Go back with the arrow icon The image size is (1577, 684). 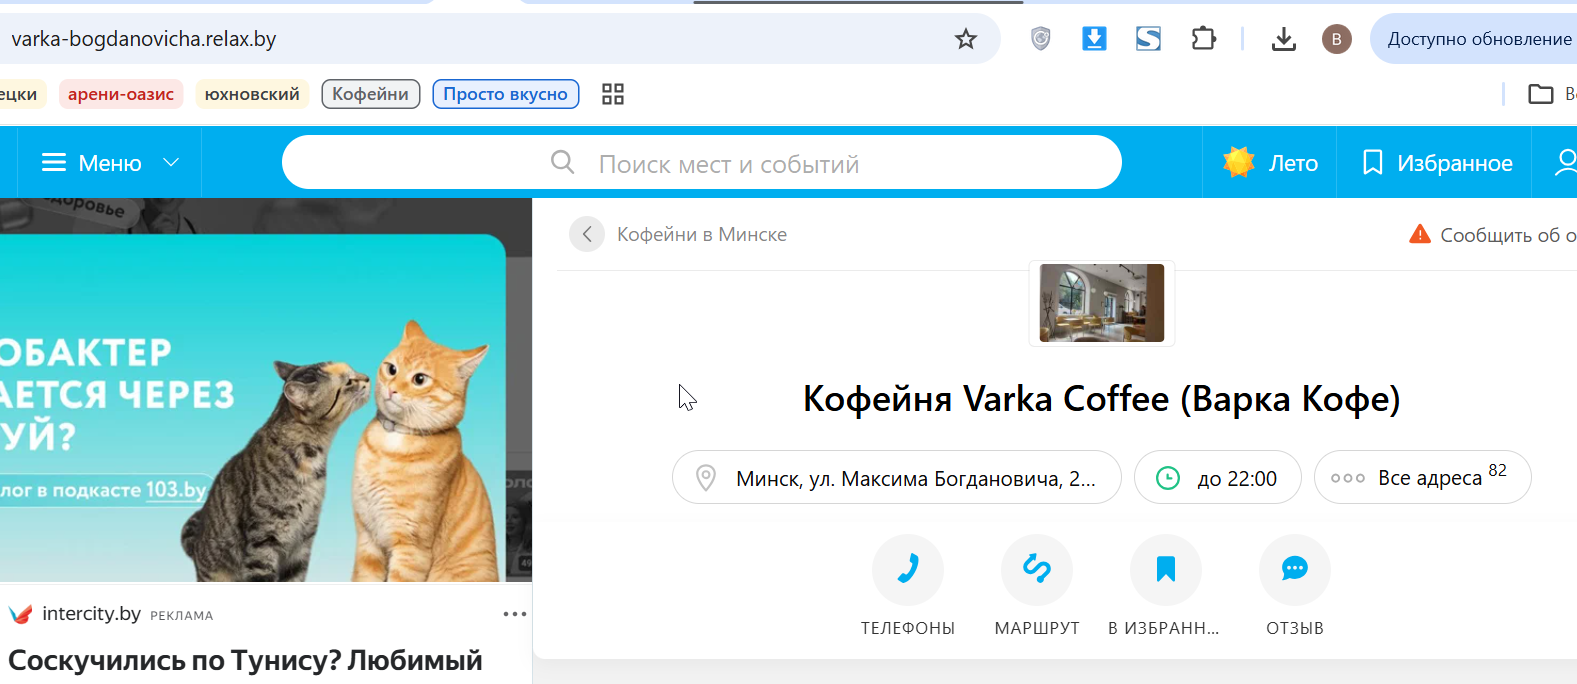pos(587,234)
